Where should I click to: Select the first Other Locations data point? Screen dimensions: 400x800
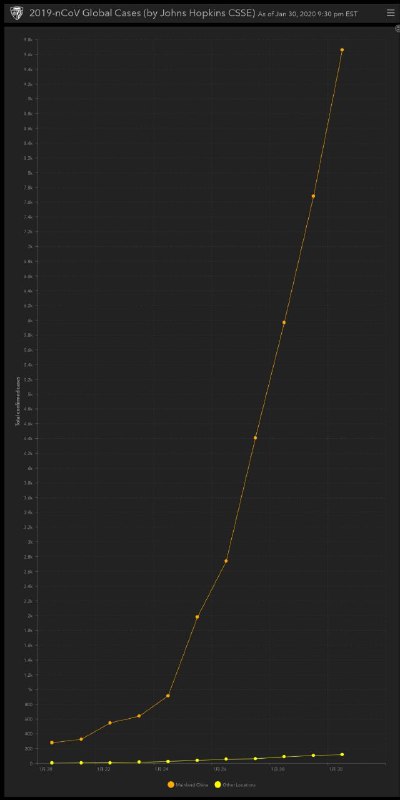[52, 763]
